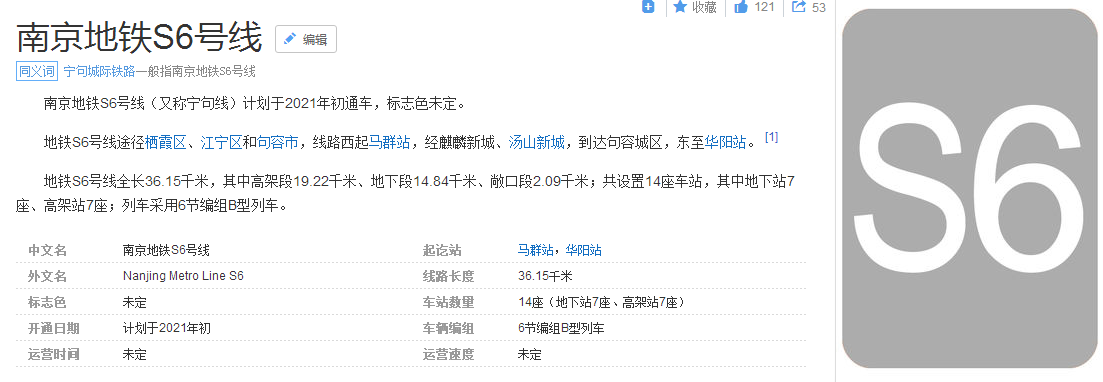This screenshot has height=382, width=1103.
Task: Click the 车辆编组 label
Action: pos(448,329)
